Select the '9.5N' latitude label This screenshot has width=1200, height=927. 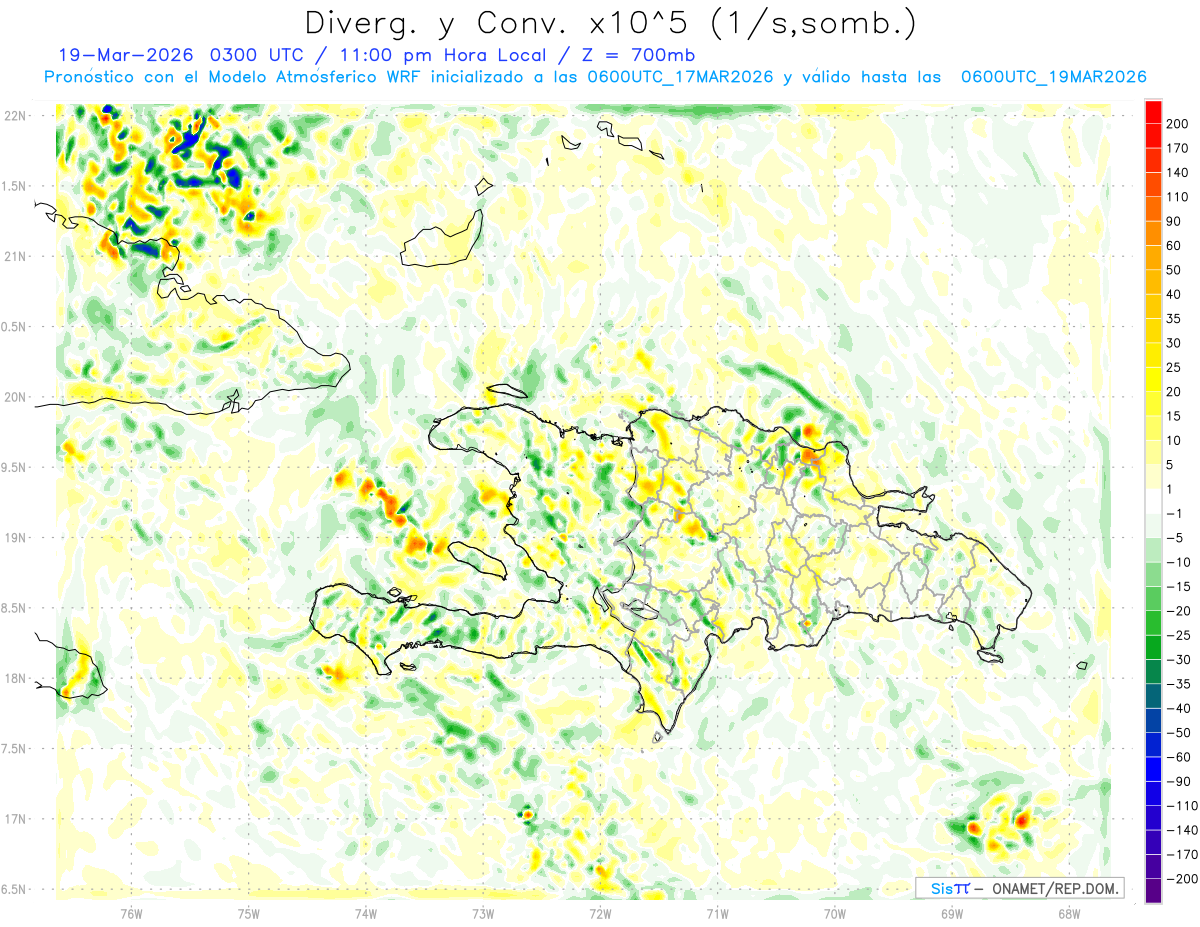(x=14, y=467)
